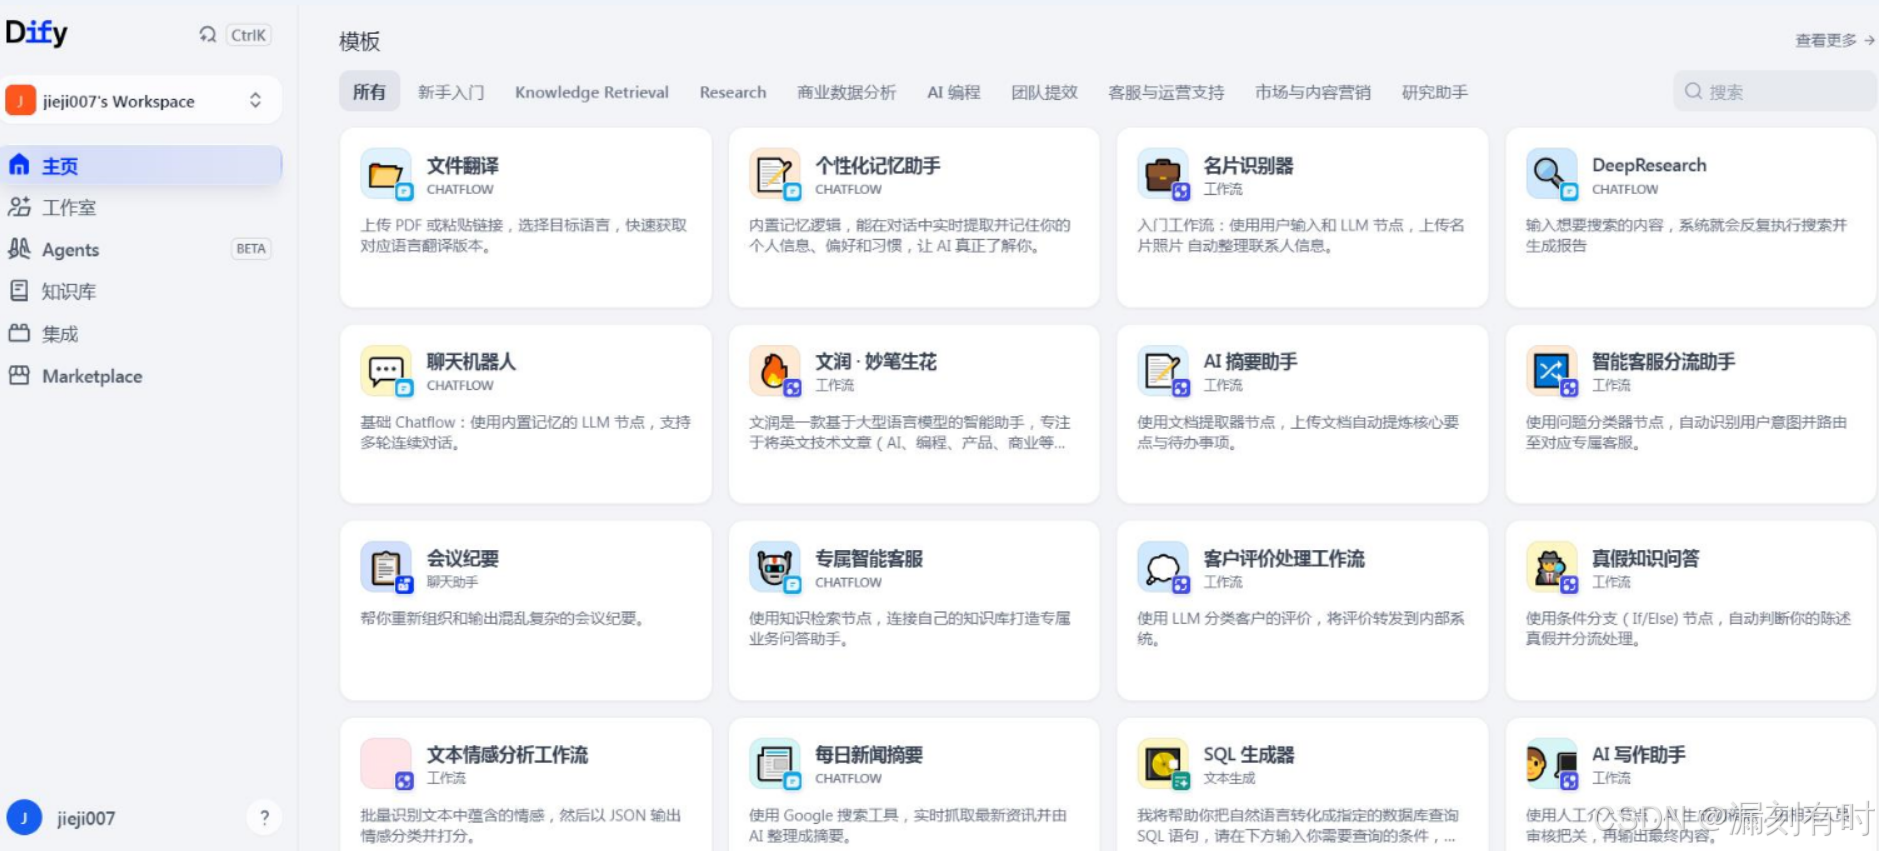Click the AI 写作助手 icon
1879x851 pixels.
(x=1552, y=764)
